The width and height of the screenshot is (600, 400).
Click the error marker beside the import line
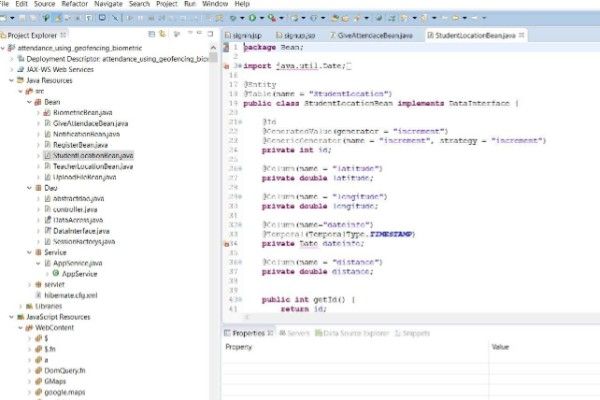pos(226,66)
